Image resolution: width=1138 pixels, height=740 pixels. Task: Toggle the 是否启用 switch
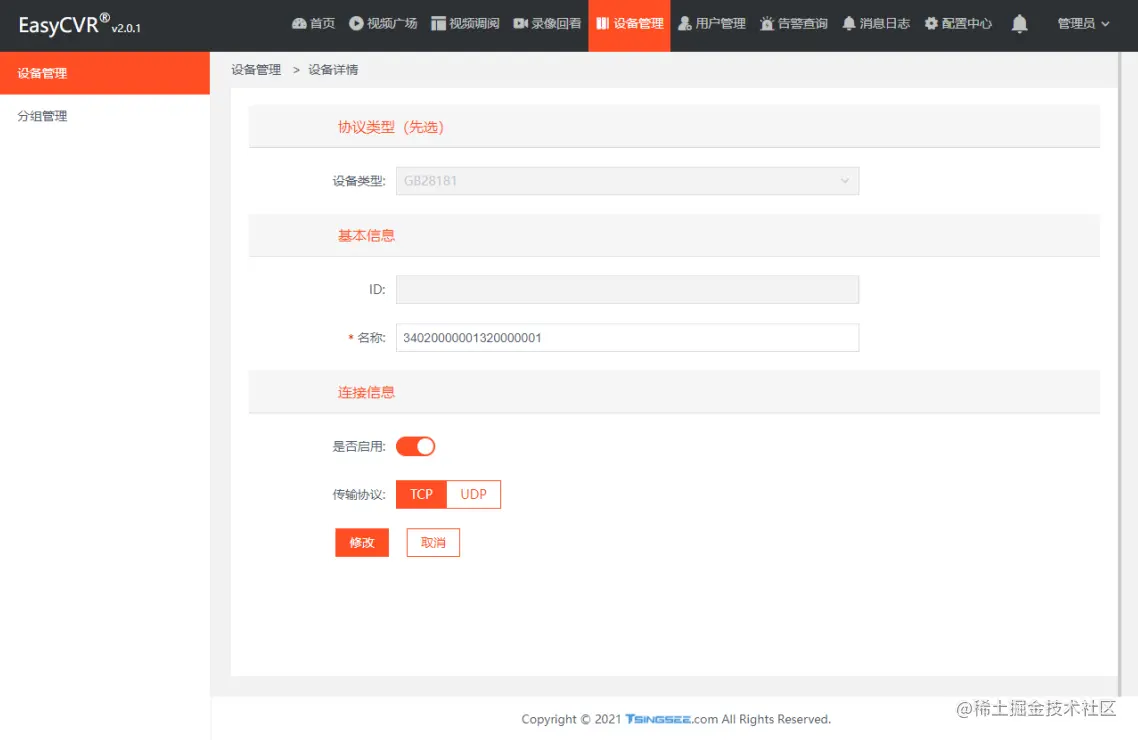(x=415, y=446)
